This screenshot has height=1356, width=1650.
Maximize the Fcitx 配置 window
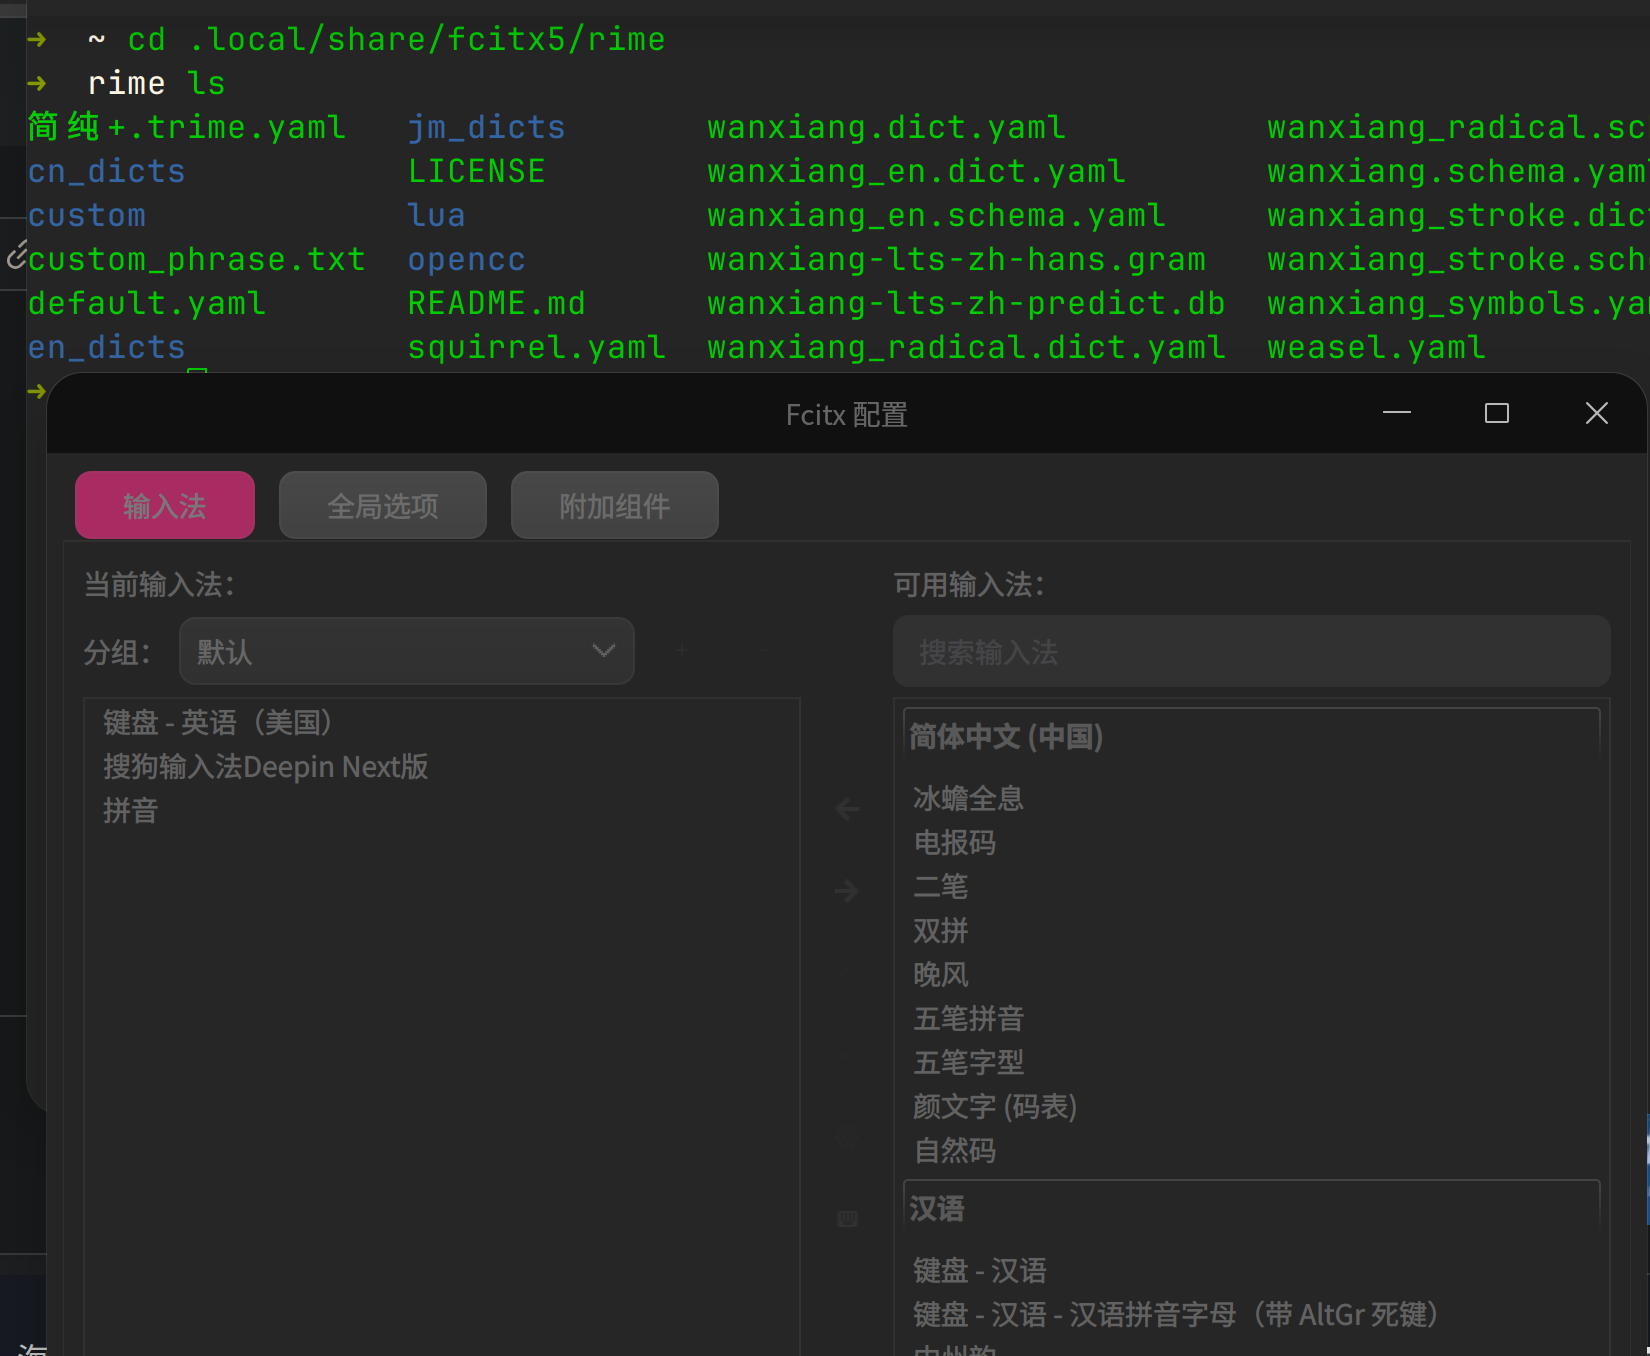click(x=1497, y=413)
